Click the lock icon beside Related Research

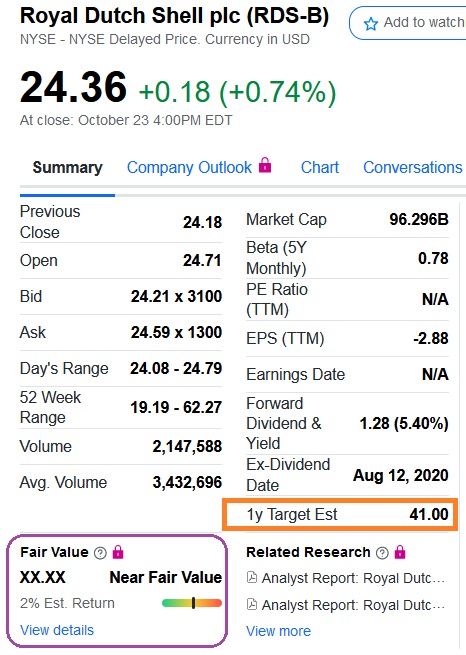click(x=400, y=552)
